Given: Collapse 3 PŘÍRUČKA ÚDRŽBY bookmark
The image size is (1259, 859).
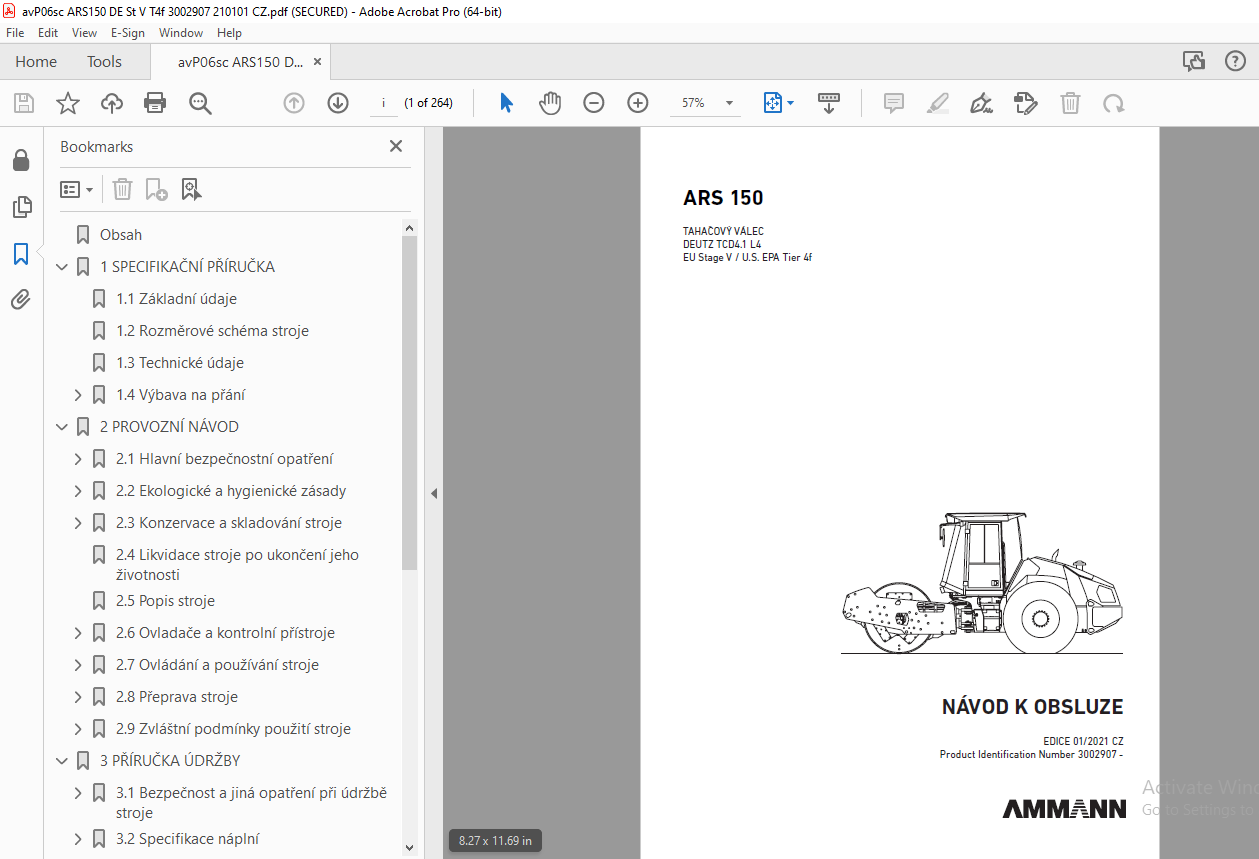Looking at the screenshot, I should click(62, 761).
